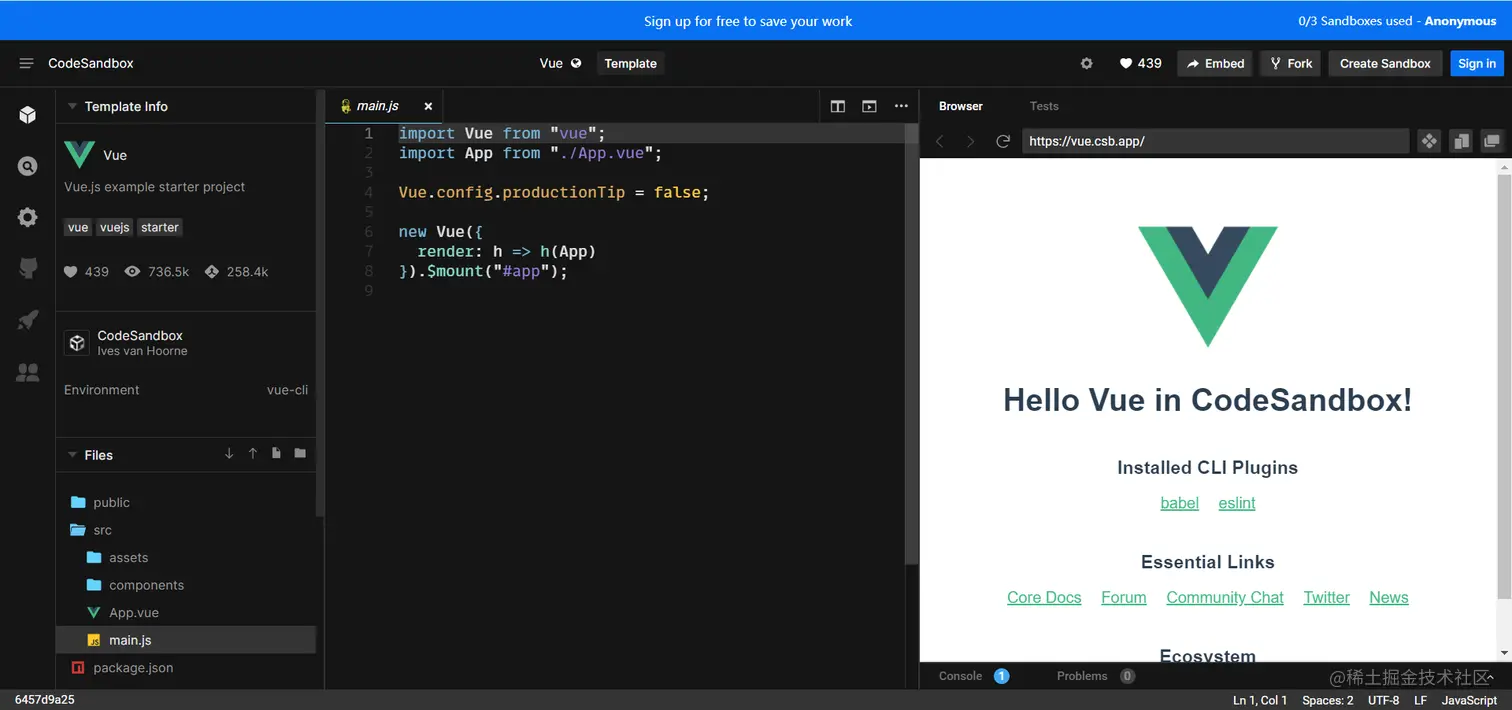1512x710 pixels.
Task: Select main.js in the file tree
Action: pyautogui.click(x=186, y=640)
